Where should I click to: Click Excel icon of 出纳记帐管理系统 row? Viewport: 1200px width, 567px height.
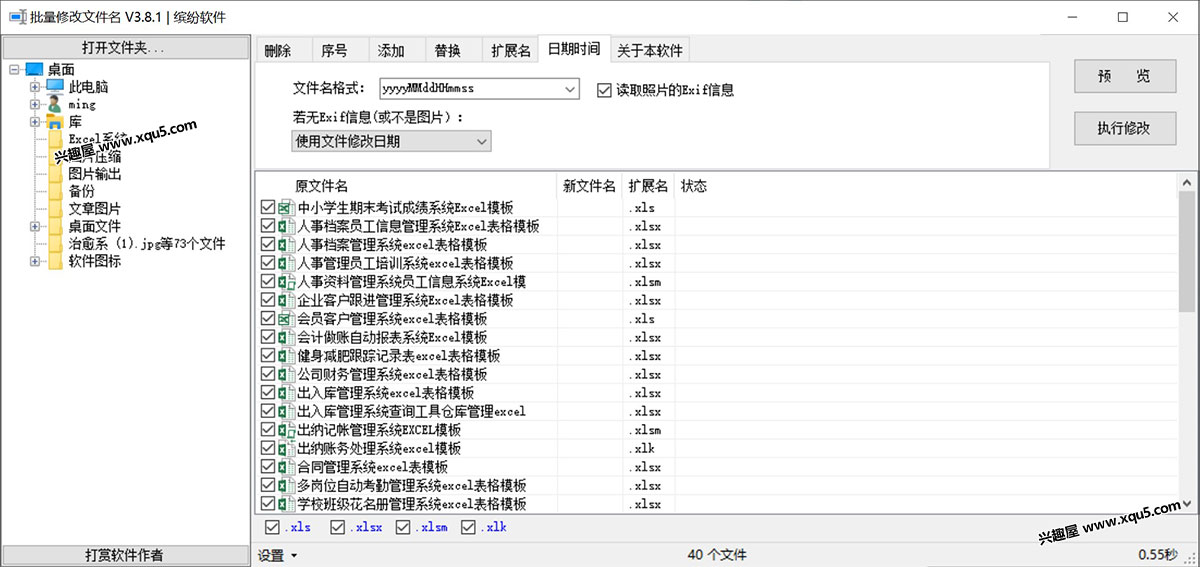(x=286, y=430)
